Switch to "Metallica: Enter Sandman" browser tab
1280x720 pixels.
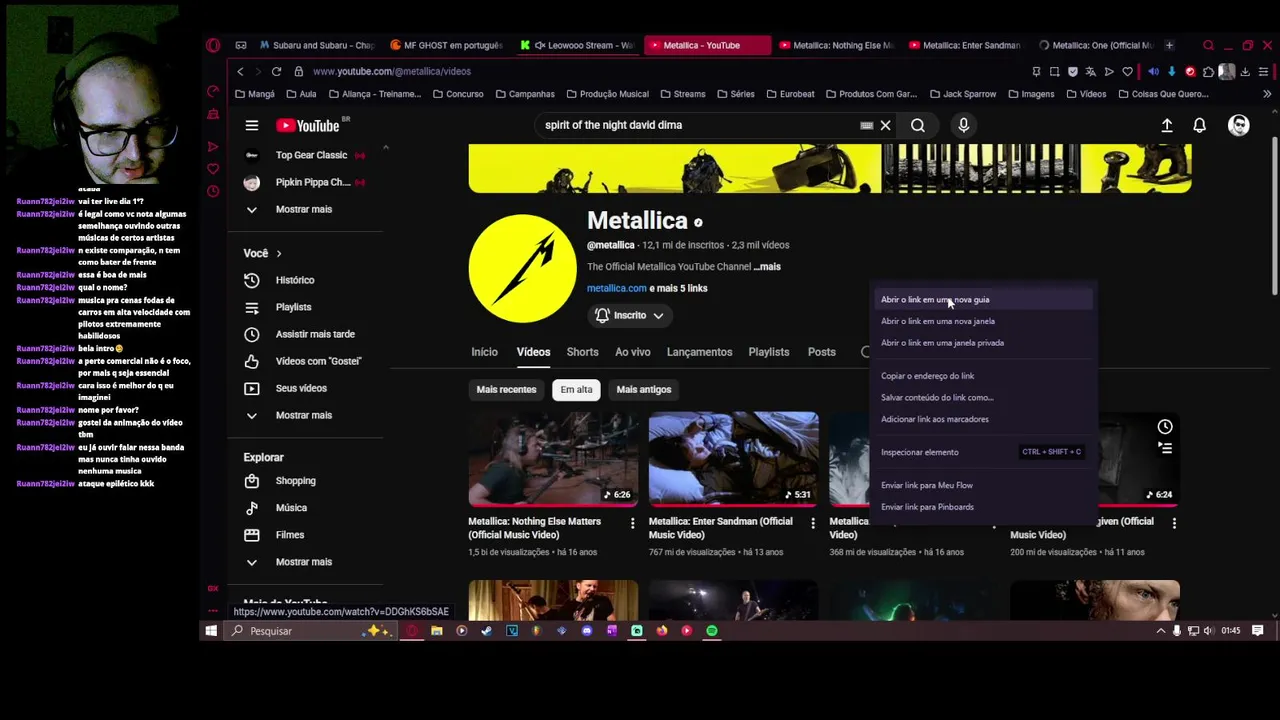click(x=965, y=45)
